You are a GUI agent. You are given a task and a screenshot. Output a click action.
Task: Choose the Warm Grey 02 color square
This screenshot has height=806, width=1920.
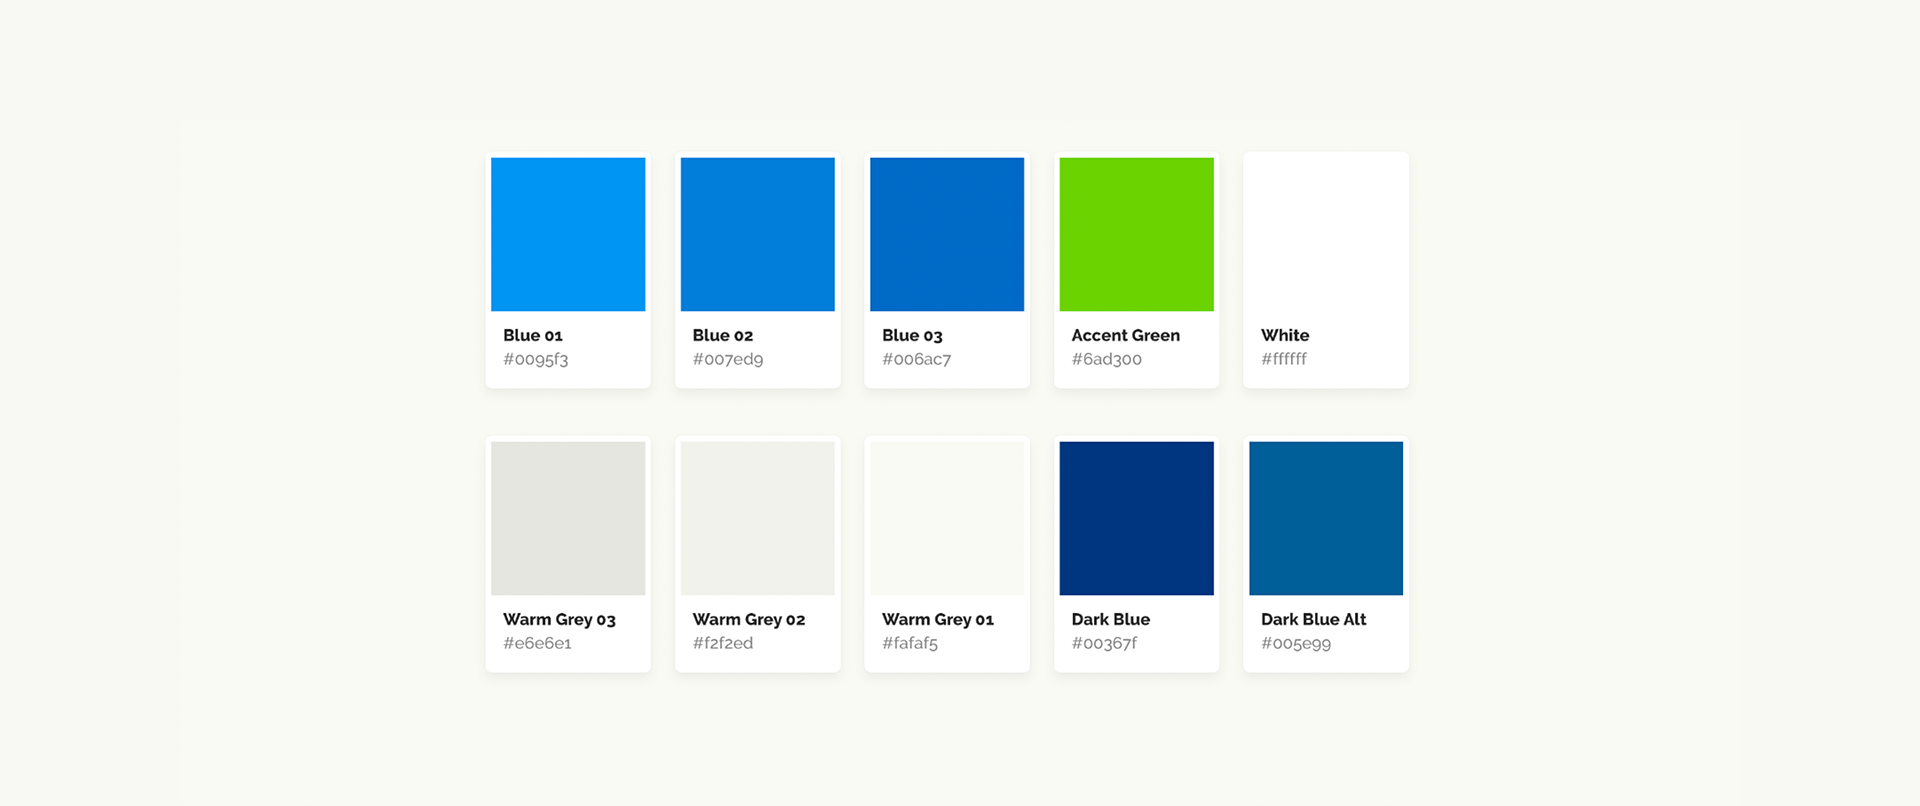click(x=758, y=518)
